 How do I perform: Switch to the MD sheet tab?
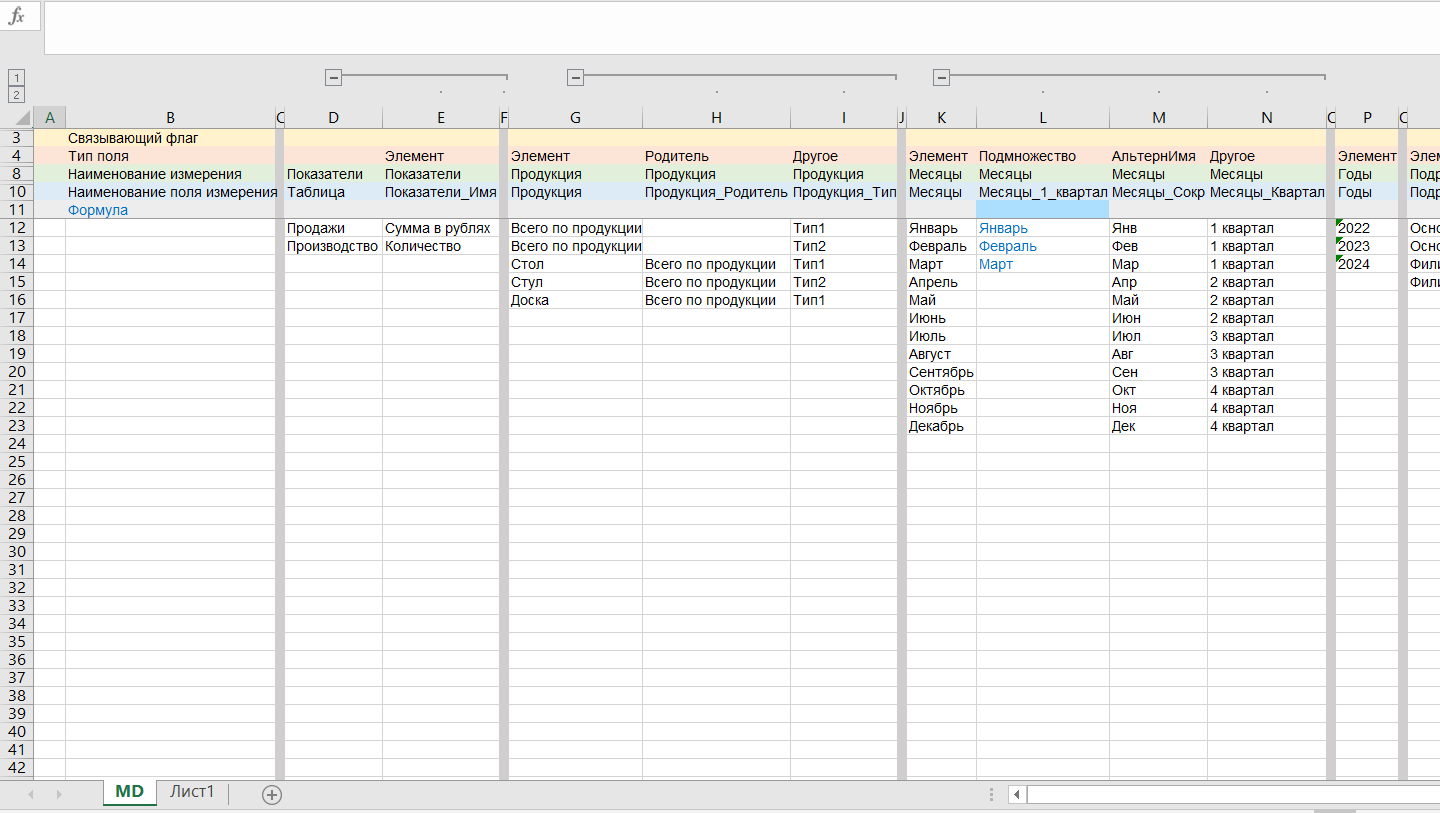(129, 792)
